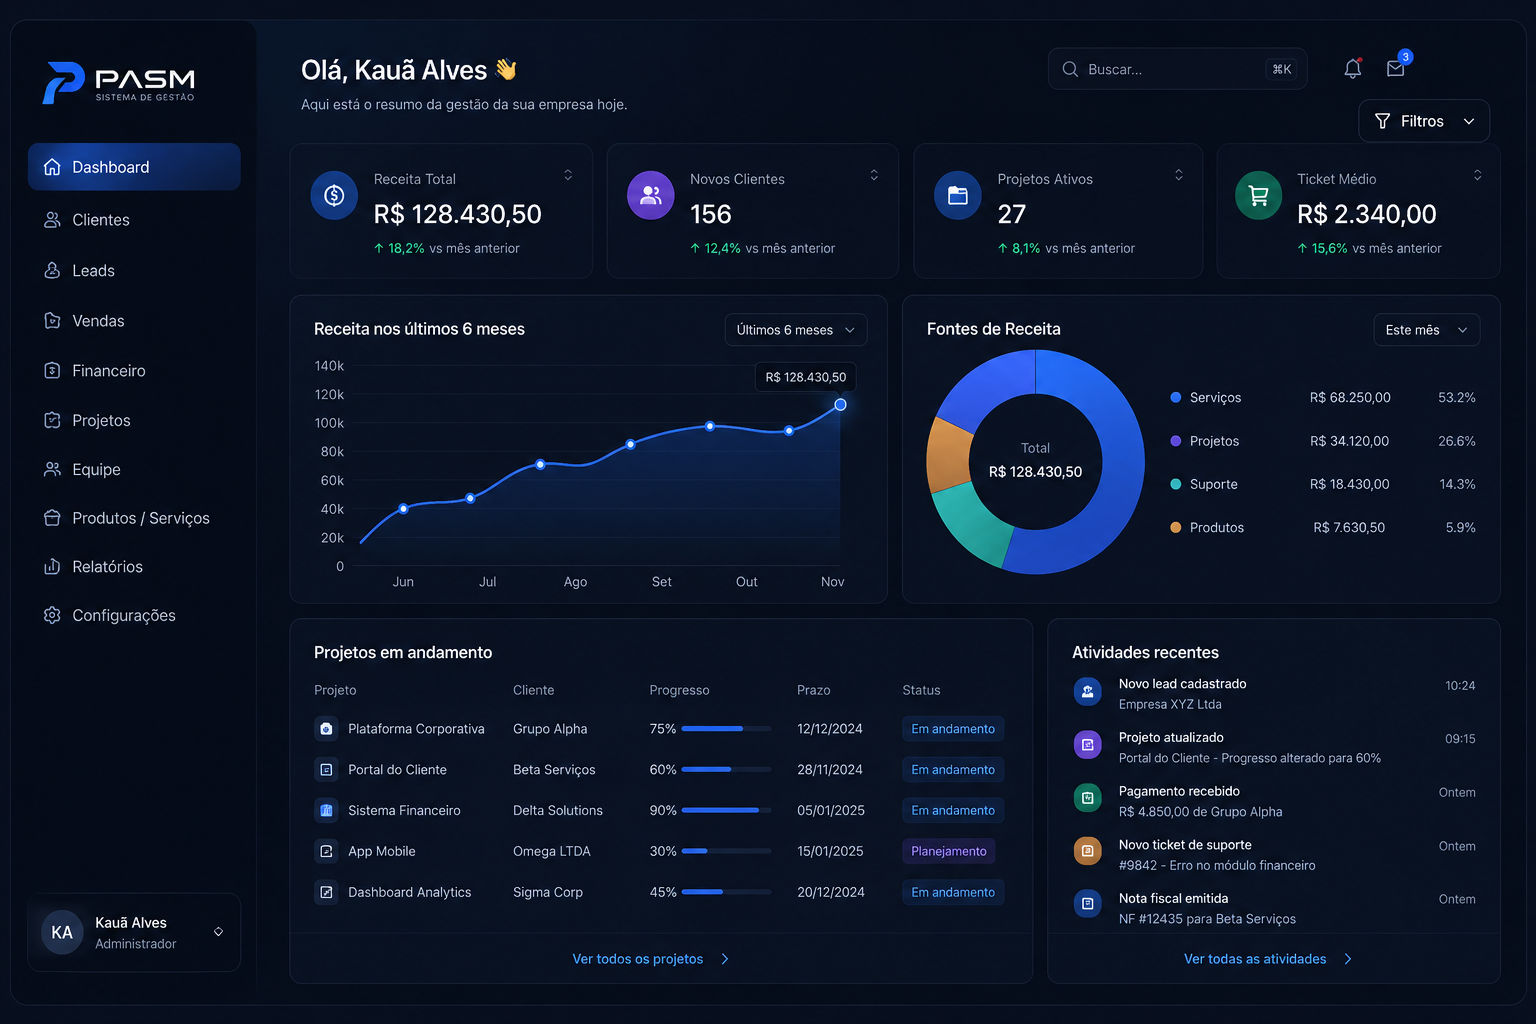The image size is (1536, 1024).
Task: Click the Receita Total dollar icon
Action: [334, 196]
